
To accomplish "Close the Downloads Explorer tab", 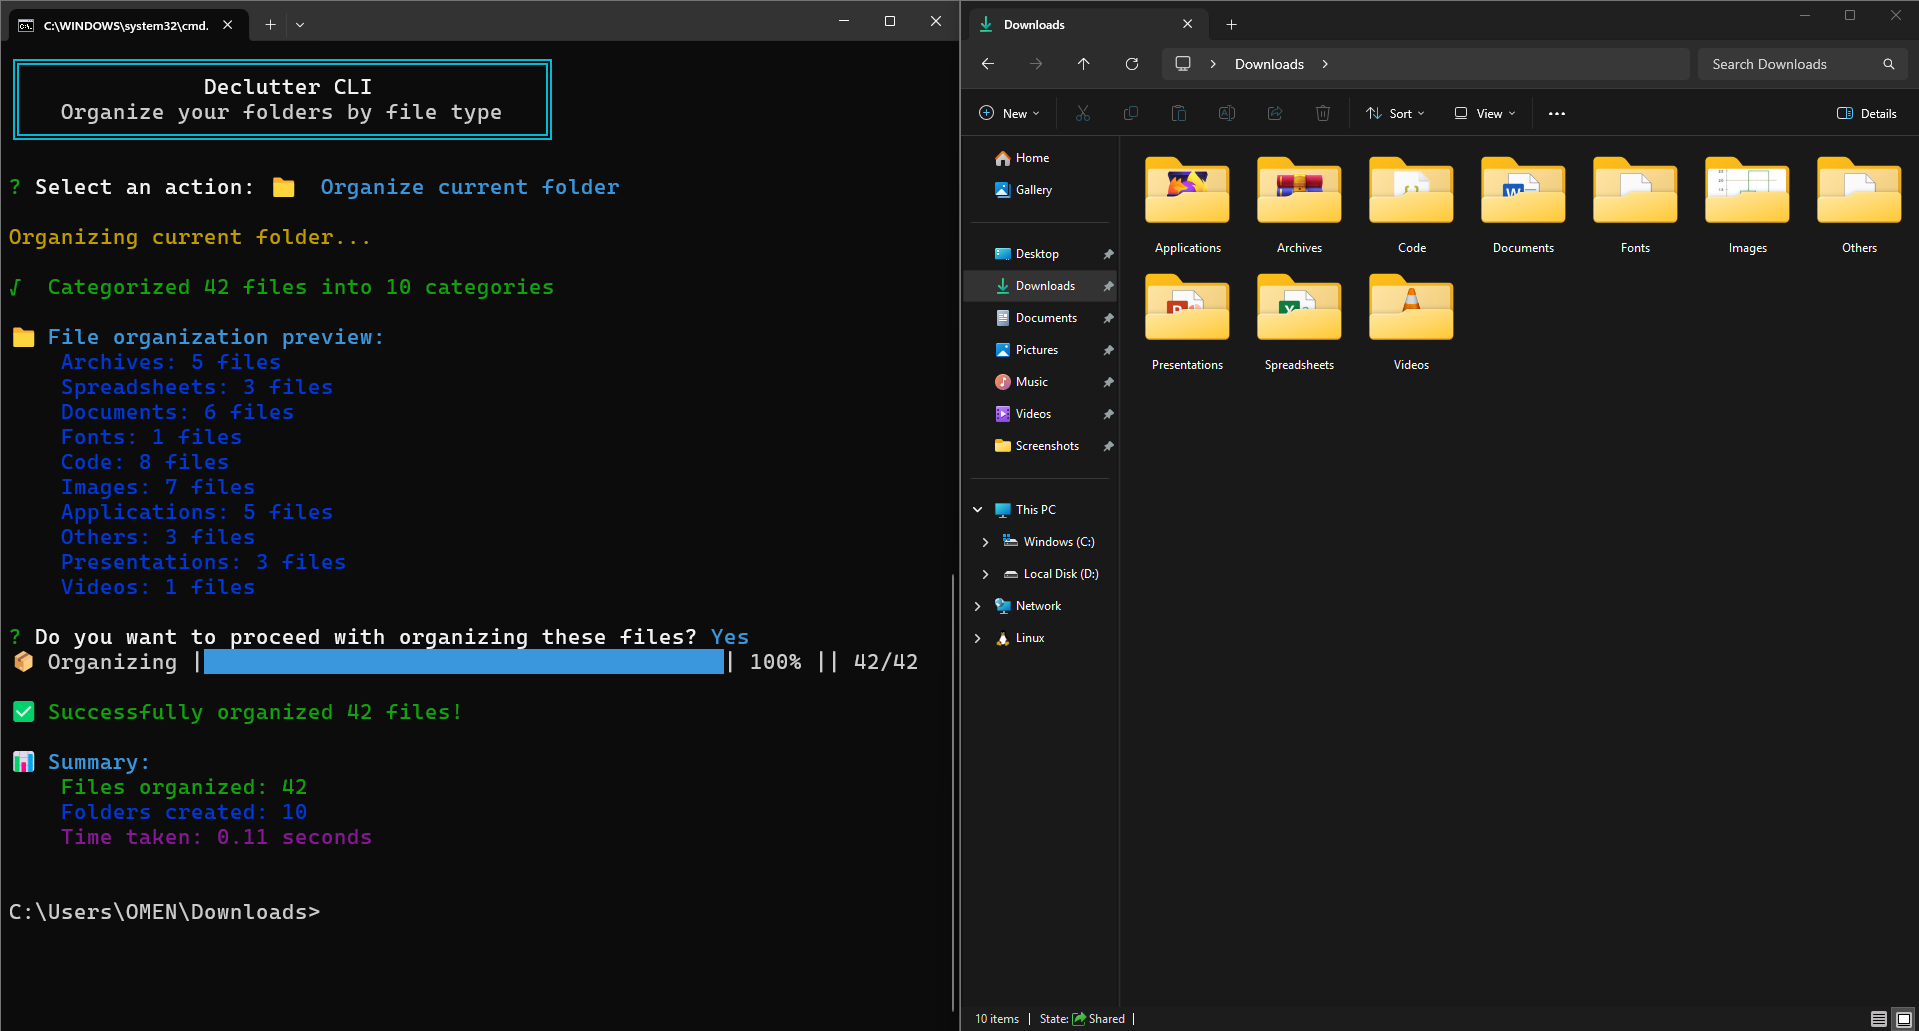I will [1188, 24].
